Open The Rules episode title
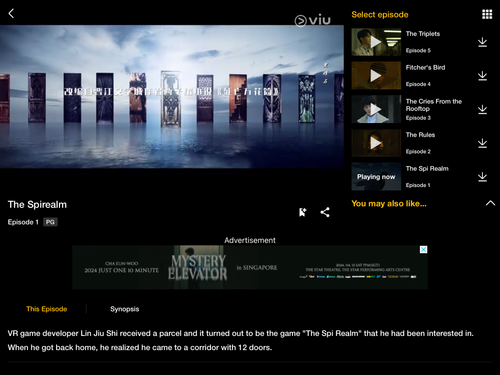The width and height of the screenshot is (500, 375). point(420,135)
